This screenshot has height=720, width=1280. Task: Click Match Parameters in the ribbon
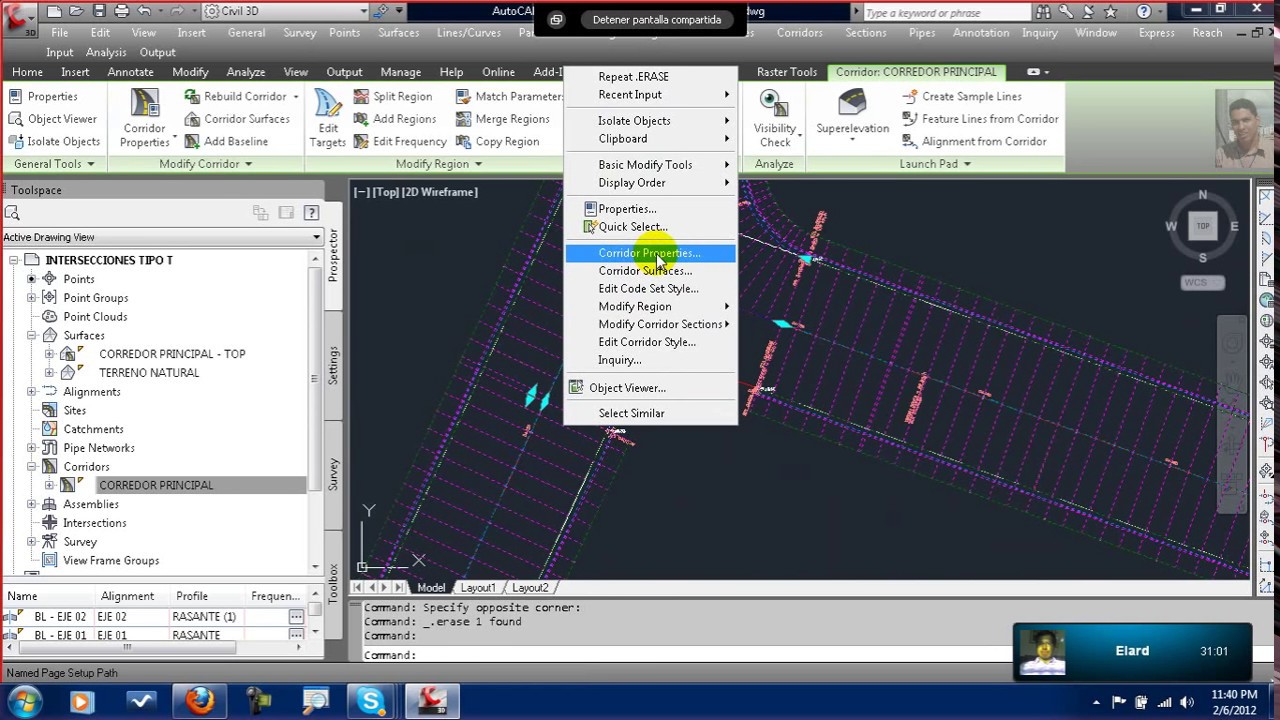point(509,96)
